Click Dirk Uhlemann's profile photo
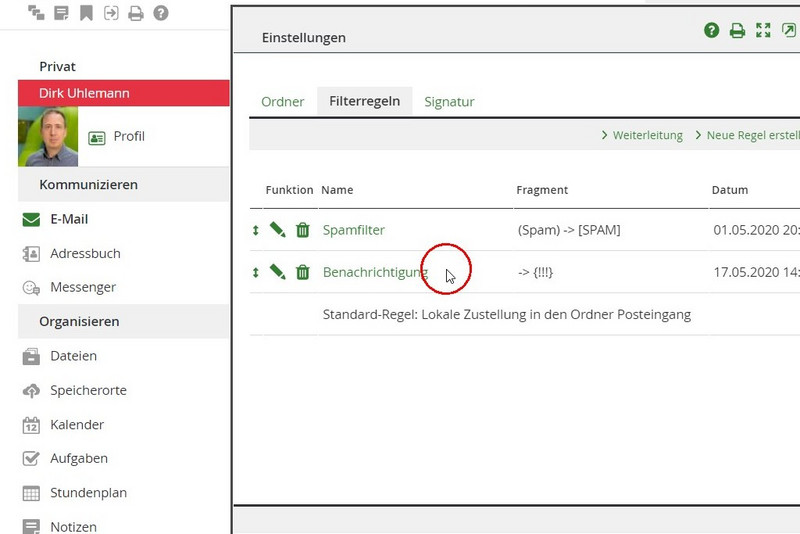 [48, 136]
